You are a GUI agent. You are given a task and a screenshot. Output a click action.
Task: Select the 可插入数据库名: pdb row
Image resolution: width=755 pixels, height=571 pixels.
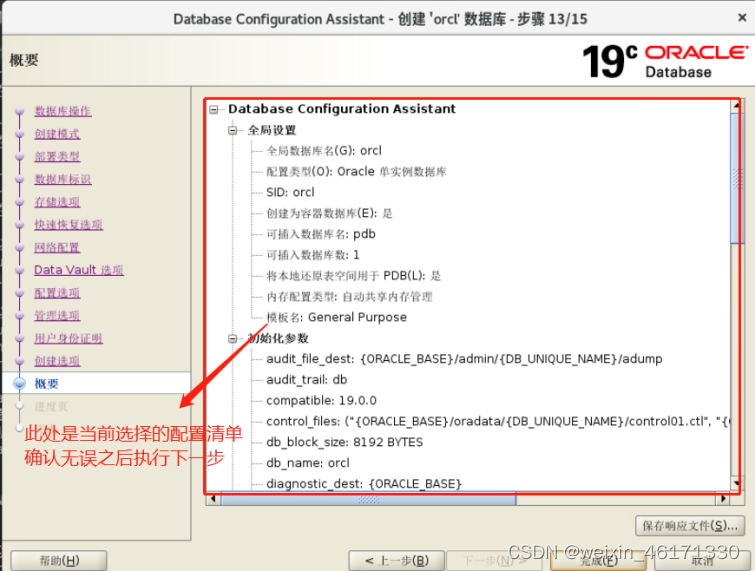click(x=321, y=234)
